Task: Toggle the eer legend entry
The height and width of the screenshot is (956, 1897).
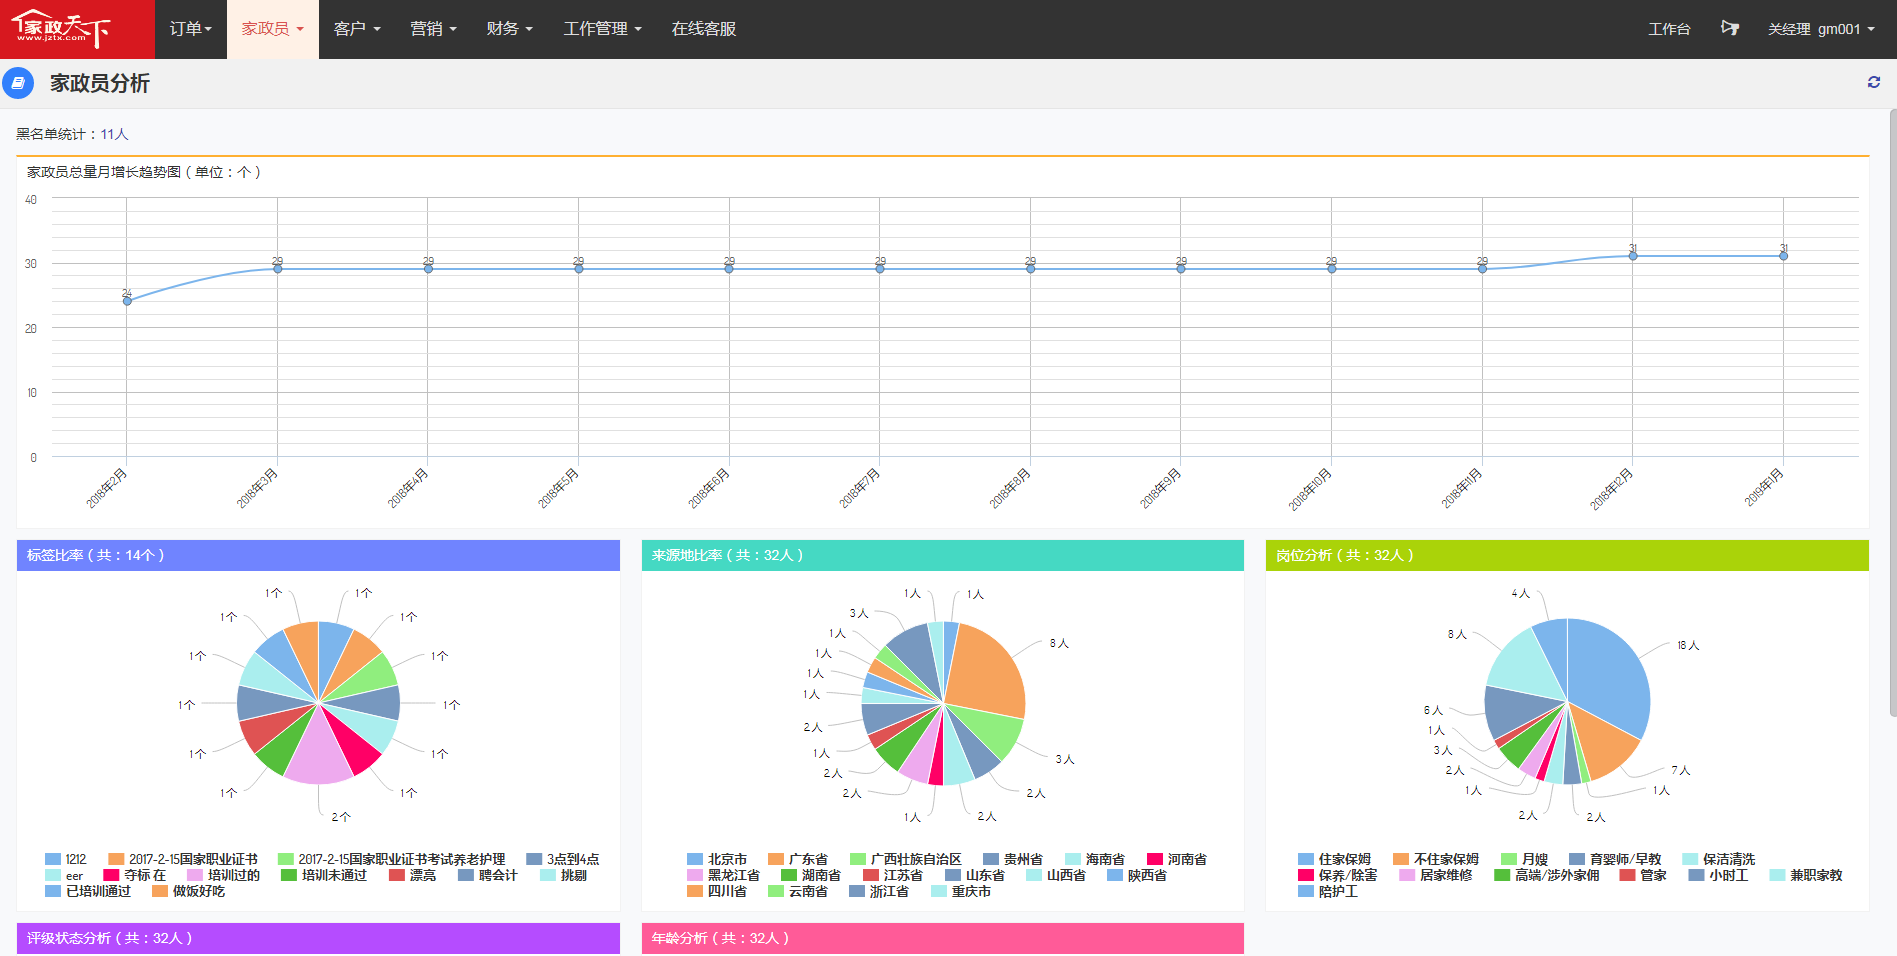Action: click(x=64, y=875)
